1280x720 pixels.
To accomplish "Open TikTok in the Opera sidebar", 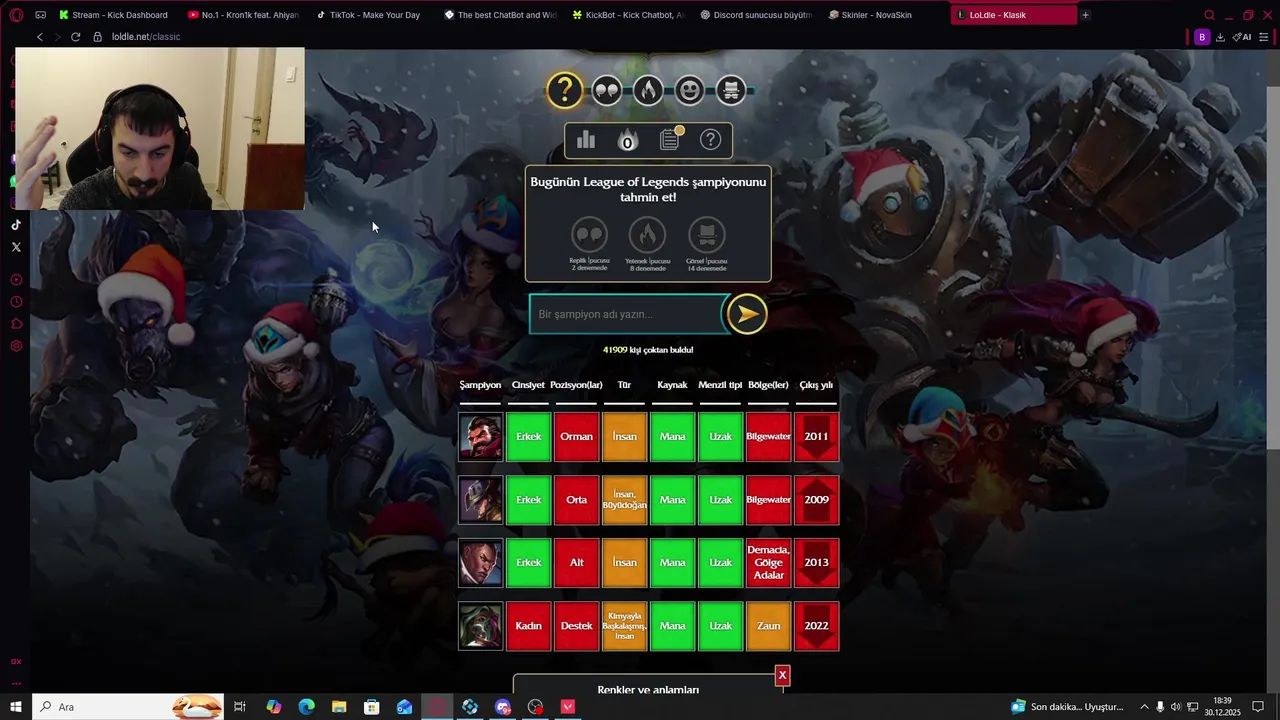I will click(16, 225).
